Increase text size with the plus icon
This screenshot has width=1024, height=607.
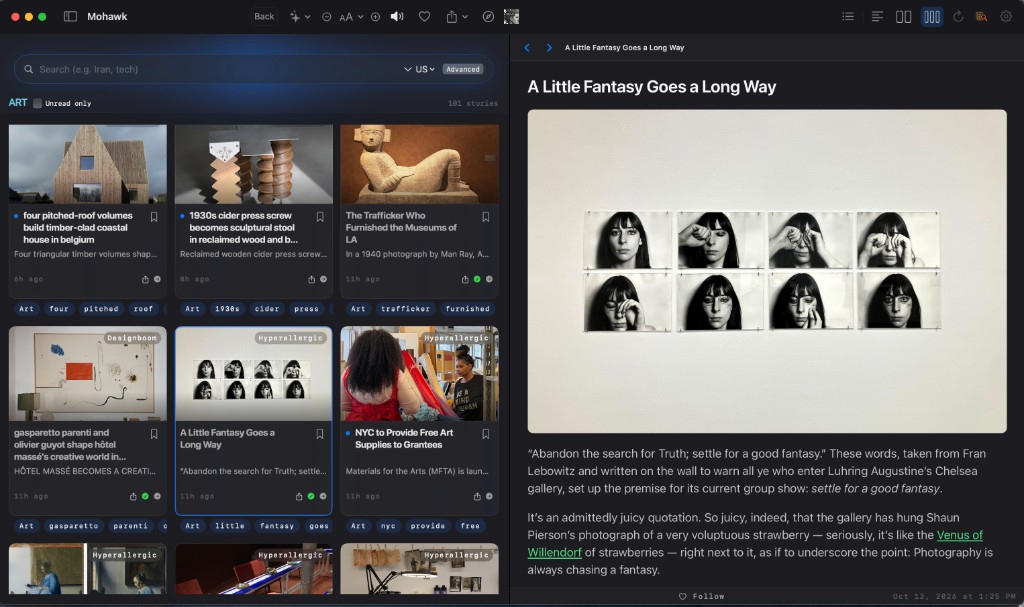tap(376, 17)
